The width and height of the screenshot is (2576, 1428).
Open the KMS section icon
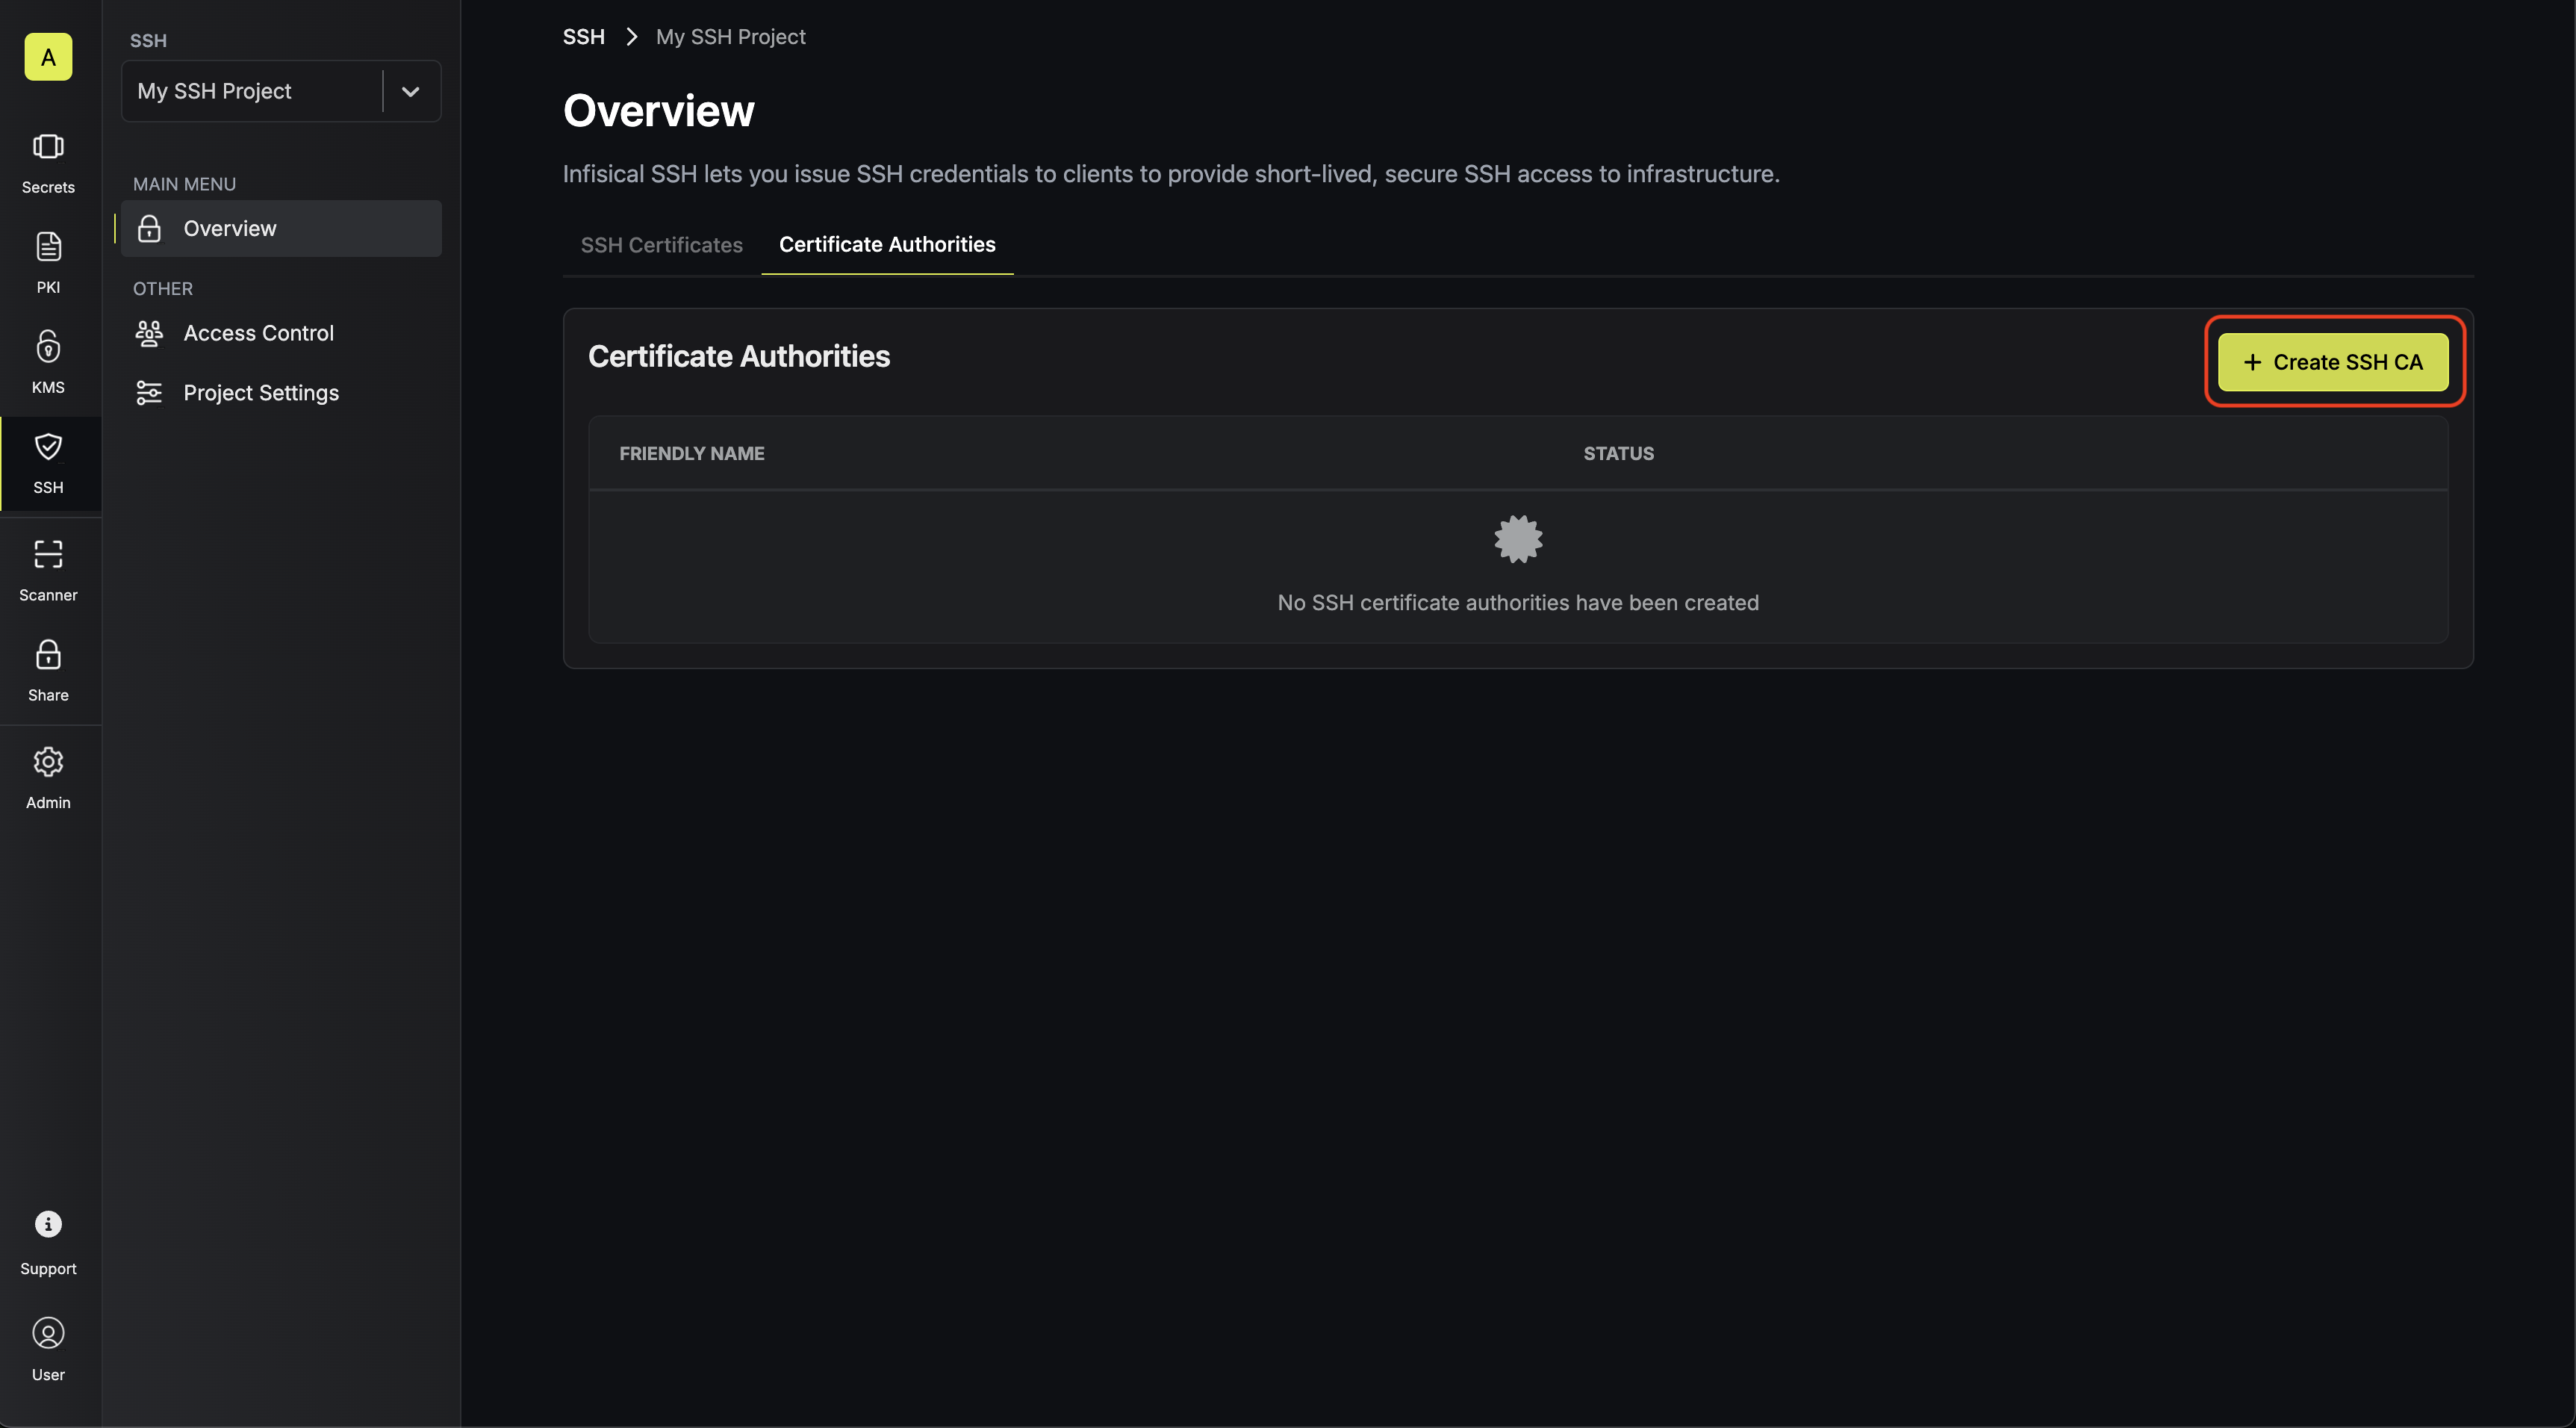point(48,347)
